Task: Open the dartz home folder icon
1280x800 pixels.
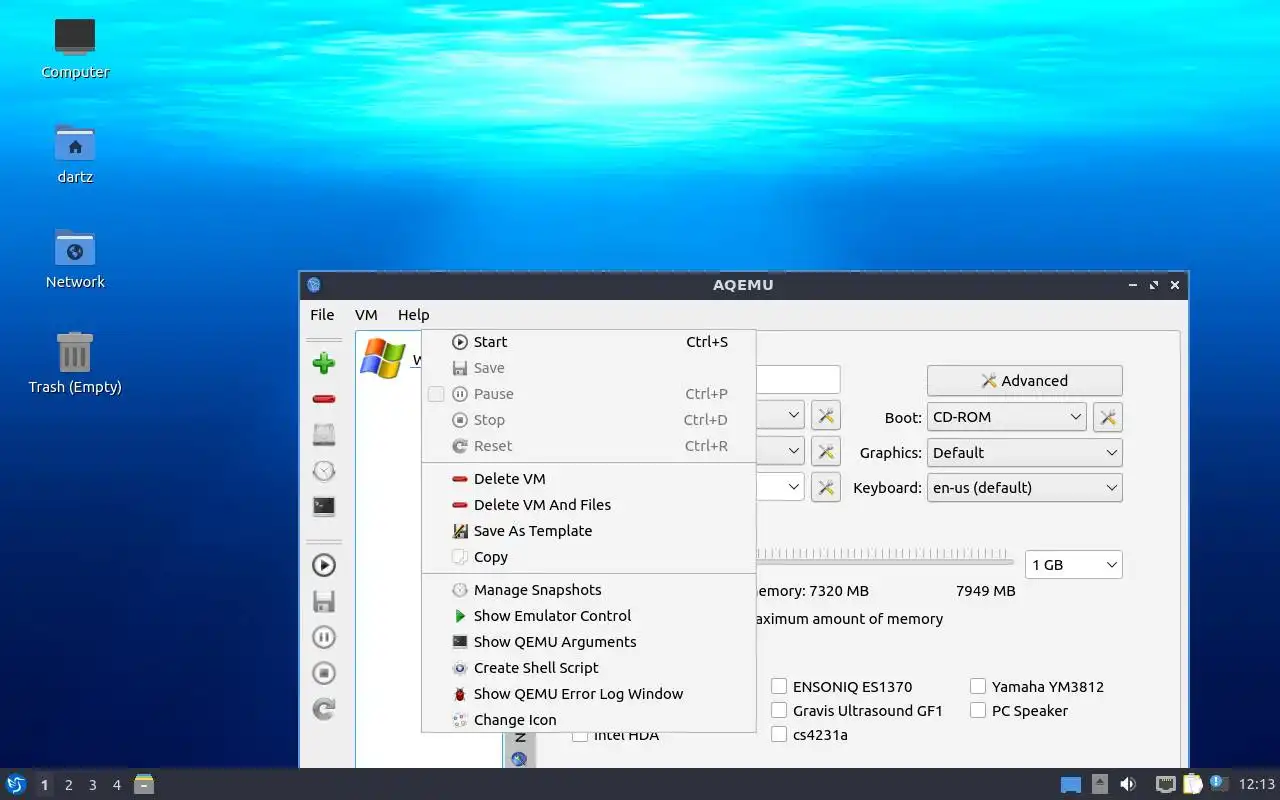Action: click(x=75, y=153)
